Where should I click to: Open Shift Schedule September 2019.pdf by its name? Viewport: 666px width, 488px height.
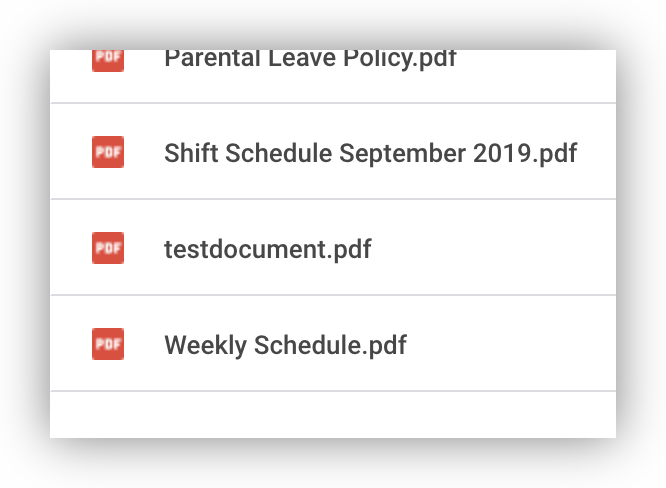tap(370, 153)
